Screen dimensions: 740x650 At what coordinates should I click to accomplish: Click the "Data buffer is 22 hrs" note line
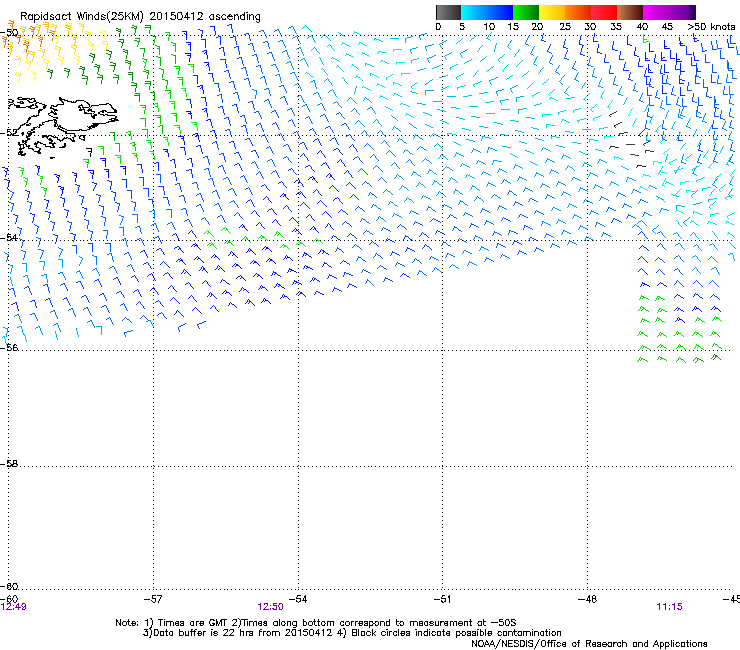[x=352, y=633]
